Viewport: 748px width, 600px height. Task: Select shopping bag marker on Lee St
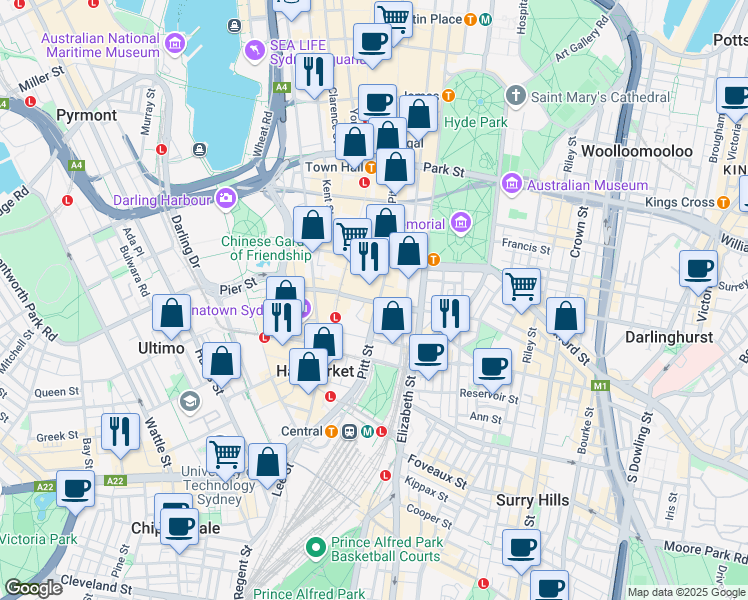(x=268, y=462)
